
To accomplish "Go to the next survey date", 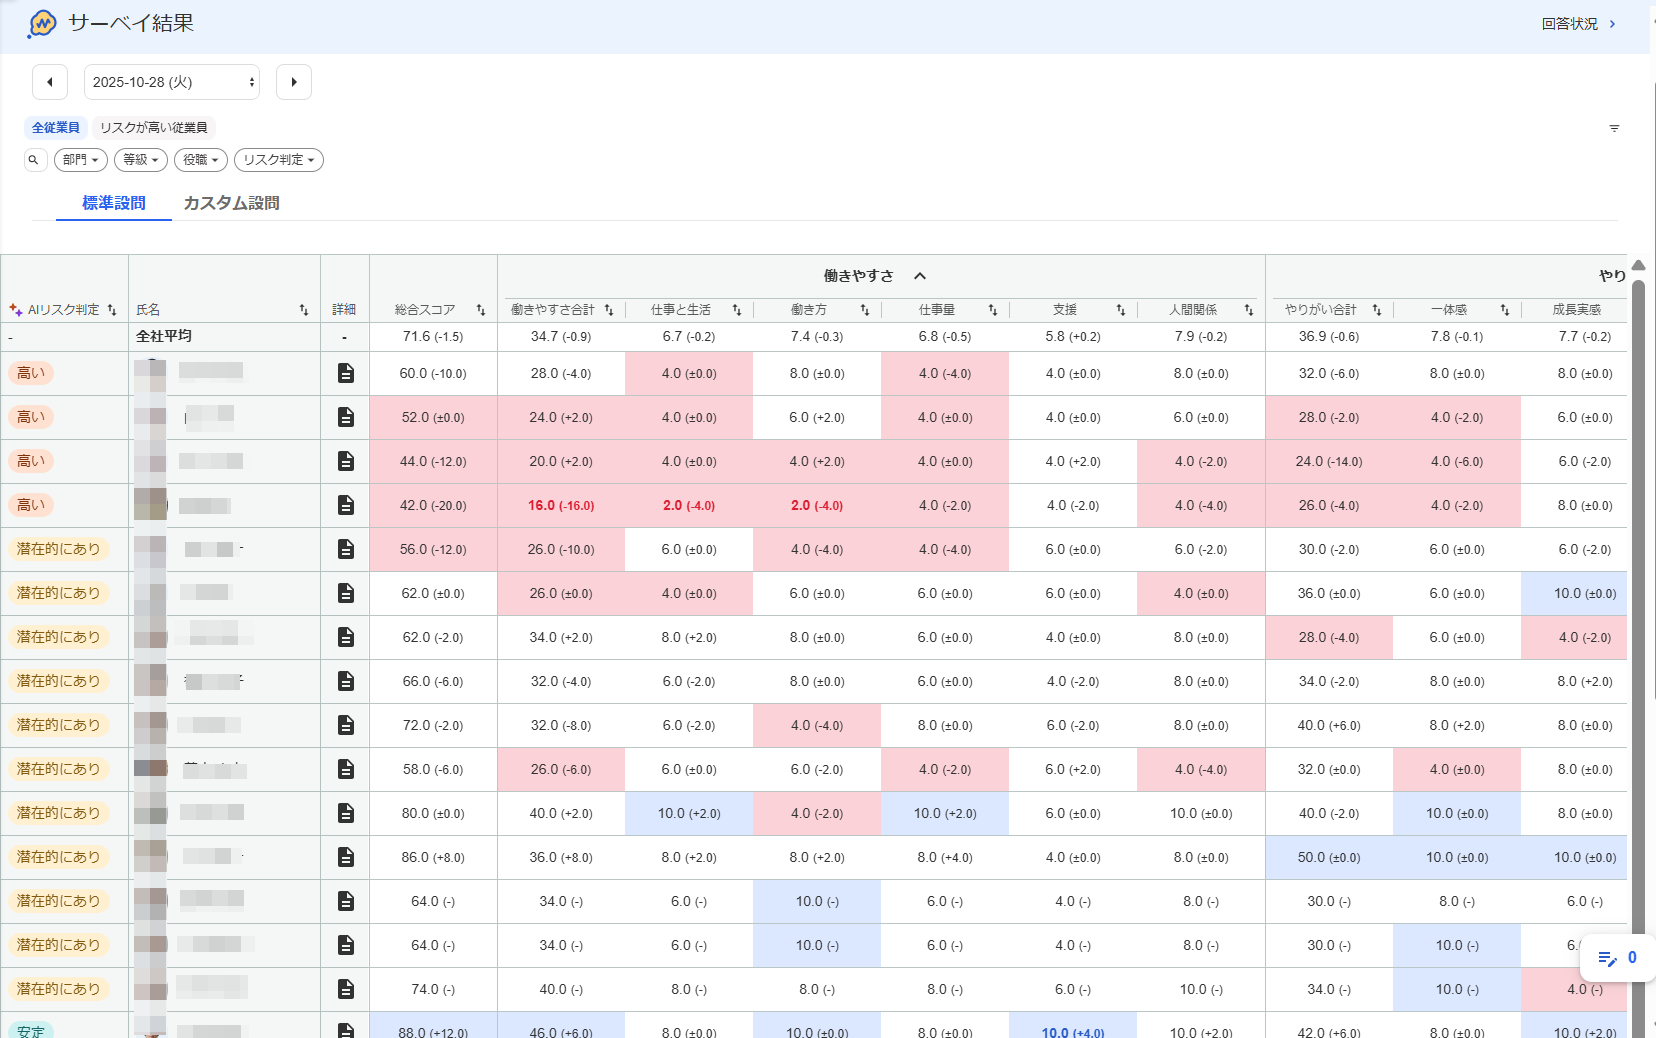I will click(294, 82).
